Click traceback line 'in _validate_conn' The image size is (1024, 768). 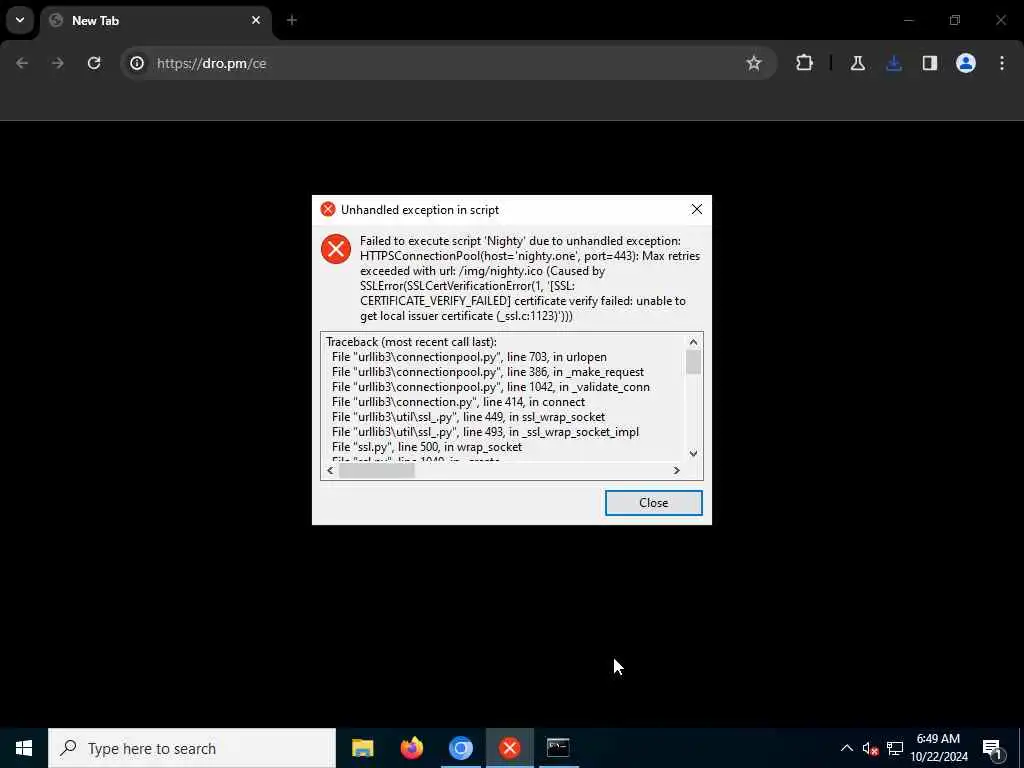pos(490,387)
